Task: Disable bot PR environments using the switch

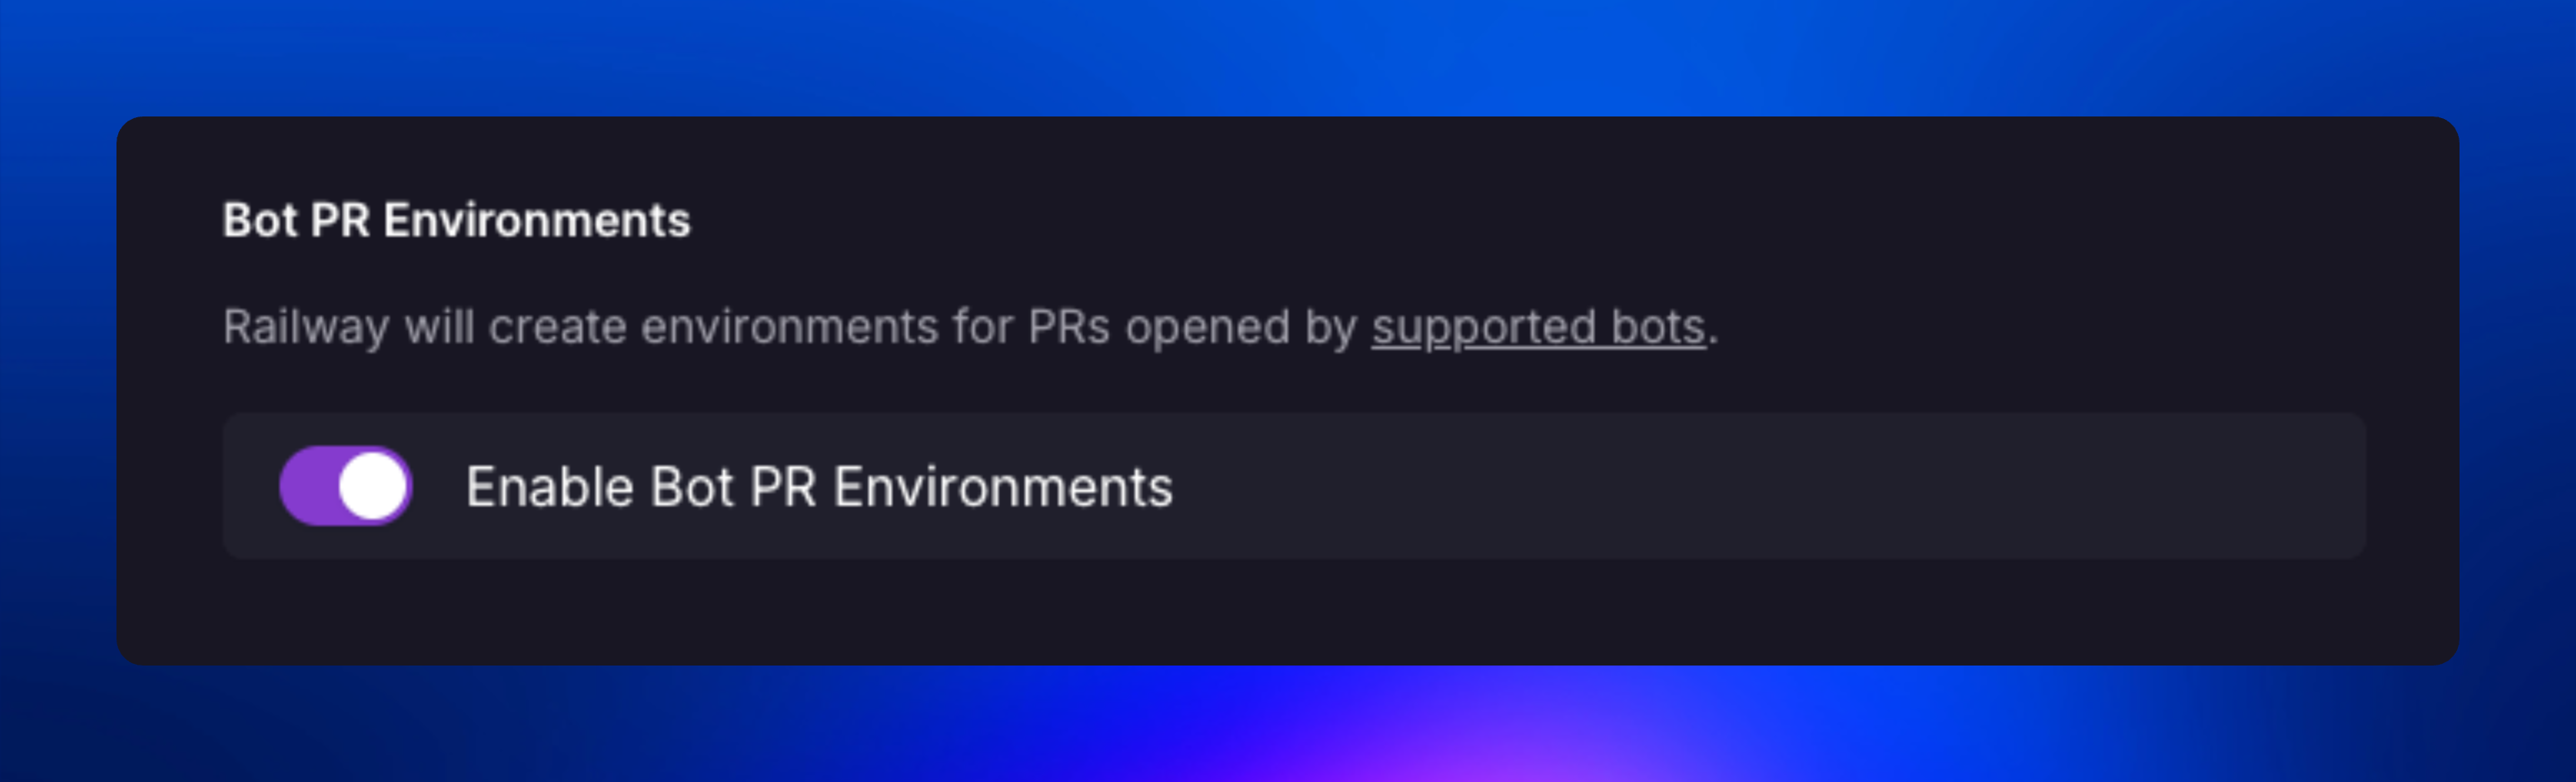Action: pos(345,486)
